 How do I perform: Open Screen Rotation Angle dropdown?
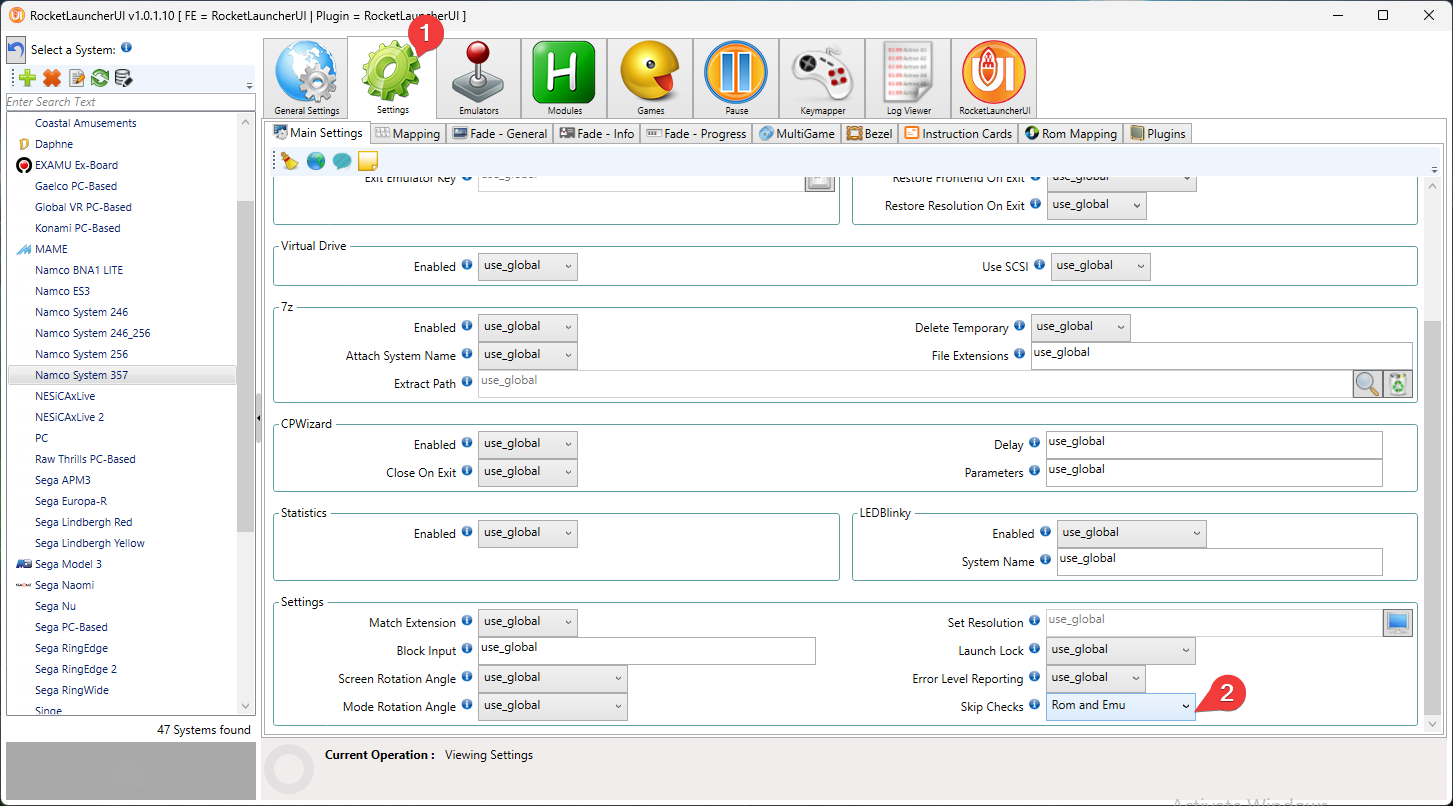[x=553, y=678]
